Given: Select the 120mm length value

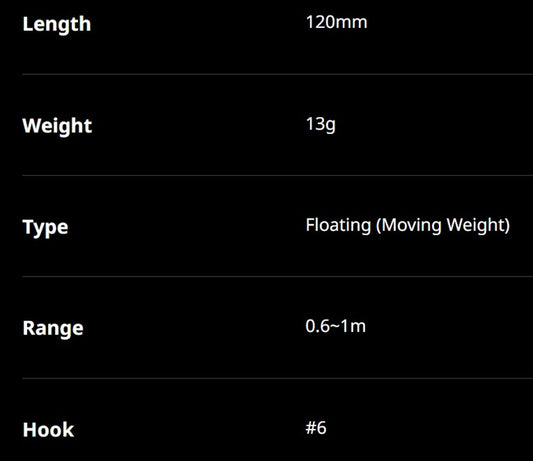Looking at the screenshot, I should (337, 22).
